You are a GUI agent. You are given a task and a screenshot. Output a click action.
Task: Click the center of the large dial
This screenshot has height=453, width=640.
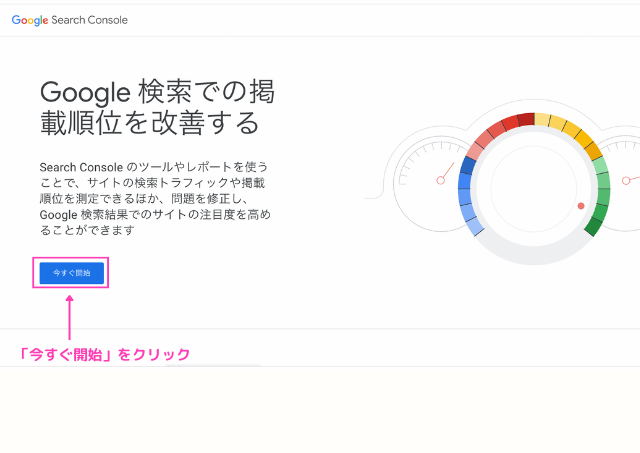(533, 189)
